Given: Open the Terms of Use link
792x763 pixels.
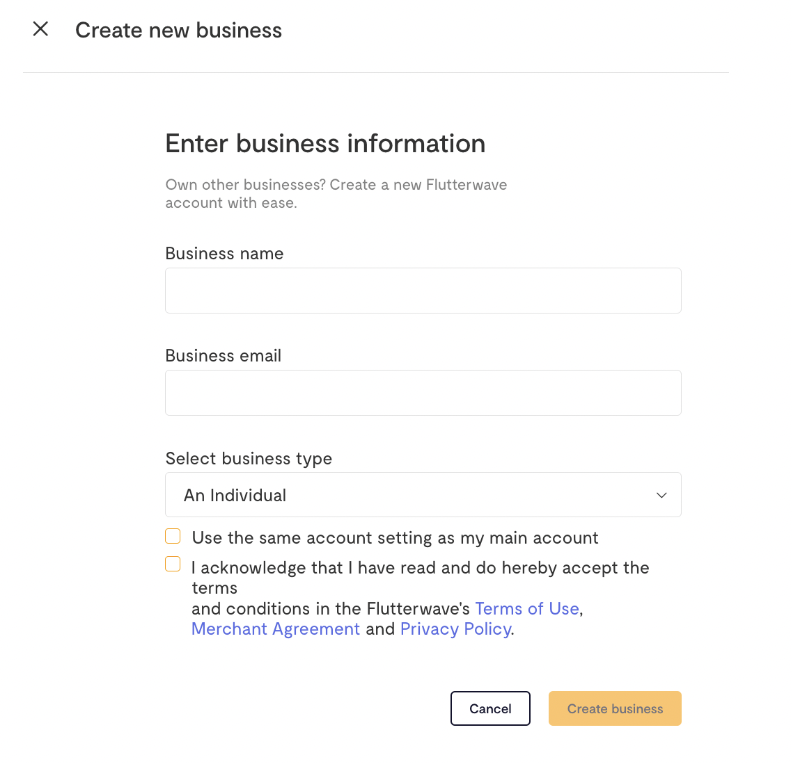Looking at the screenshot, I should point(527,608).
